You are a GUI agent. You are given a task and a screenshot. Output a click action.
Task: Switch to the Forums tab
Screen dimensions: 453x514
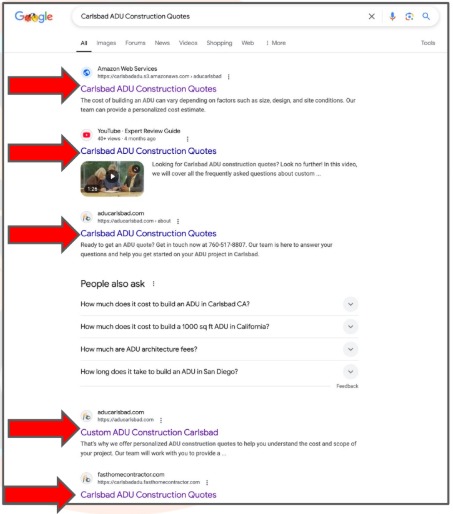(x=135, y=43)
